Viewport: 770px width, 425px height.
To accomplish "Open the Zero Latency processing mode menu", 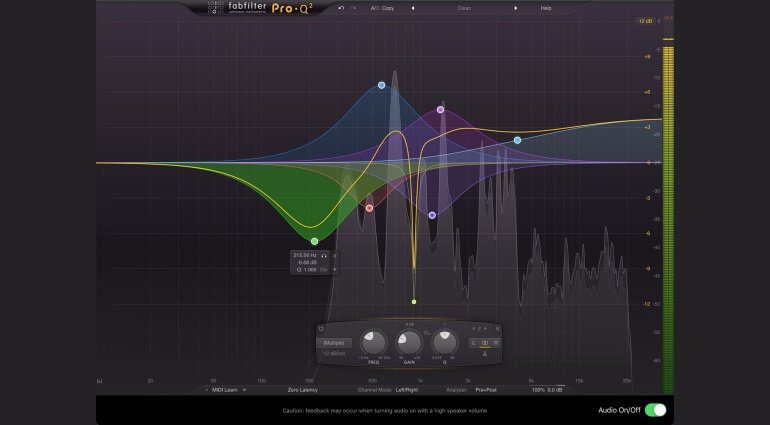I will [302, 390].
